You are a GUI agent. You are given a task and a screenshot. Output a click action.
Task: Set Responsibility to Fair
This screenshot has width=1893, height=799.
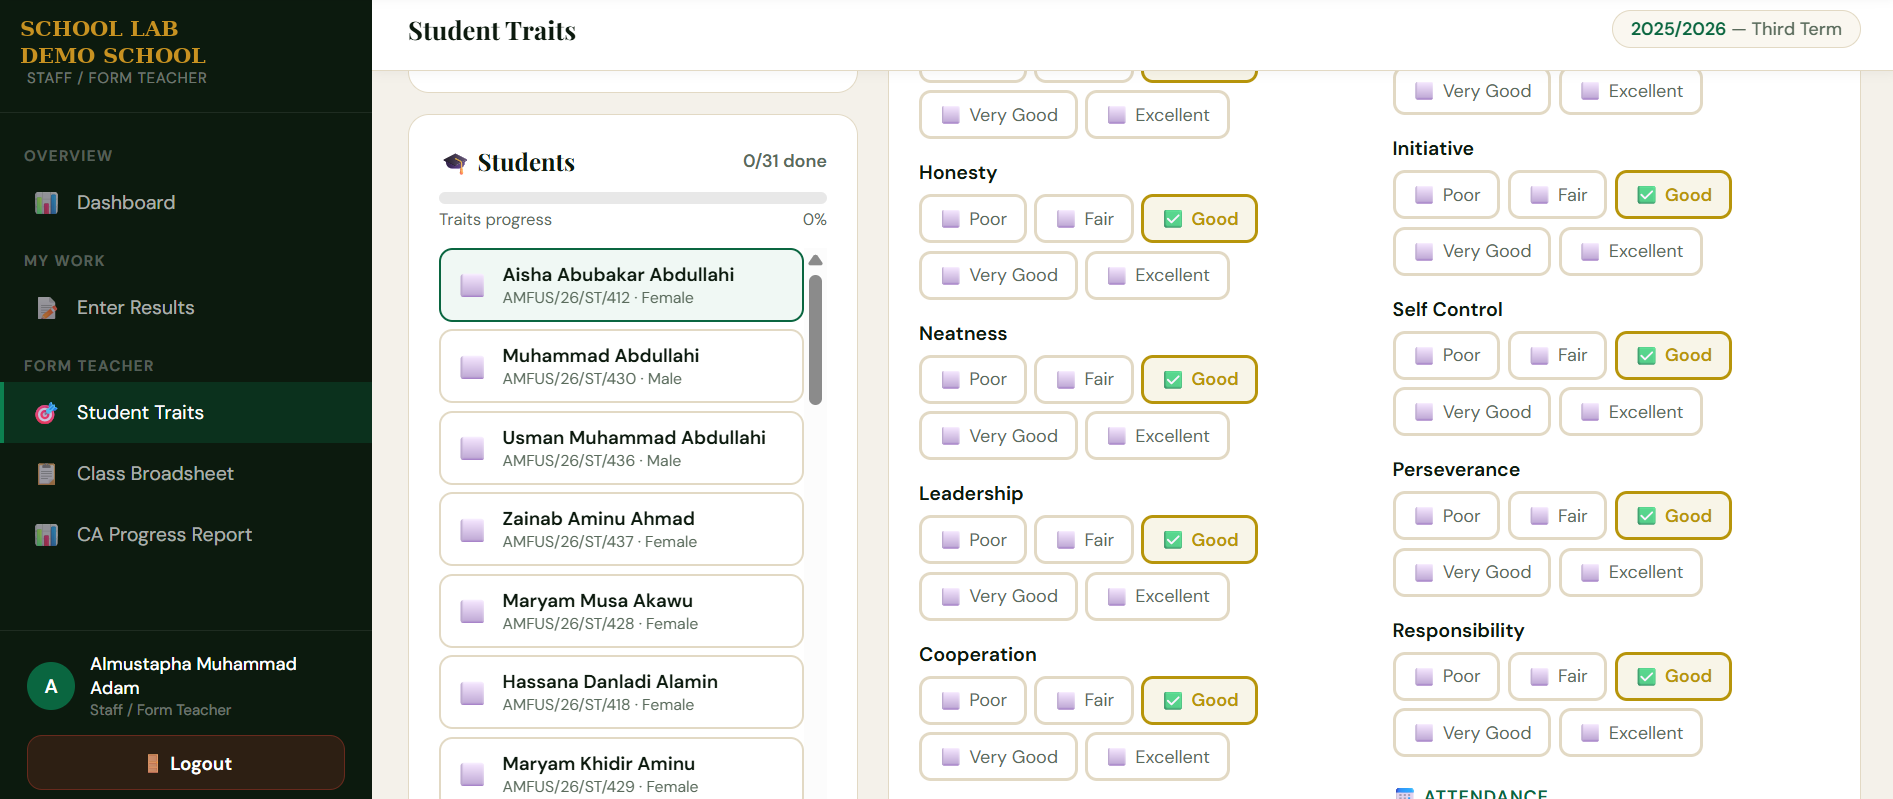pyautogui.click(x=1557, y=676)
